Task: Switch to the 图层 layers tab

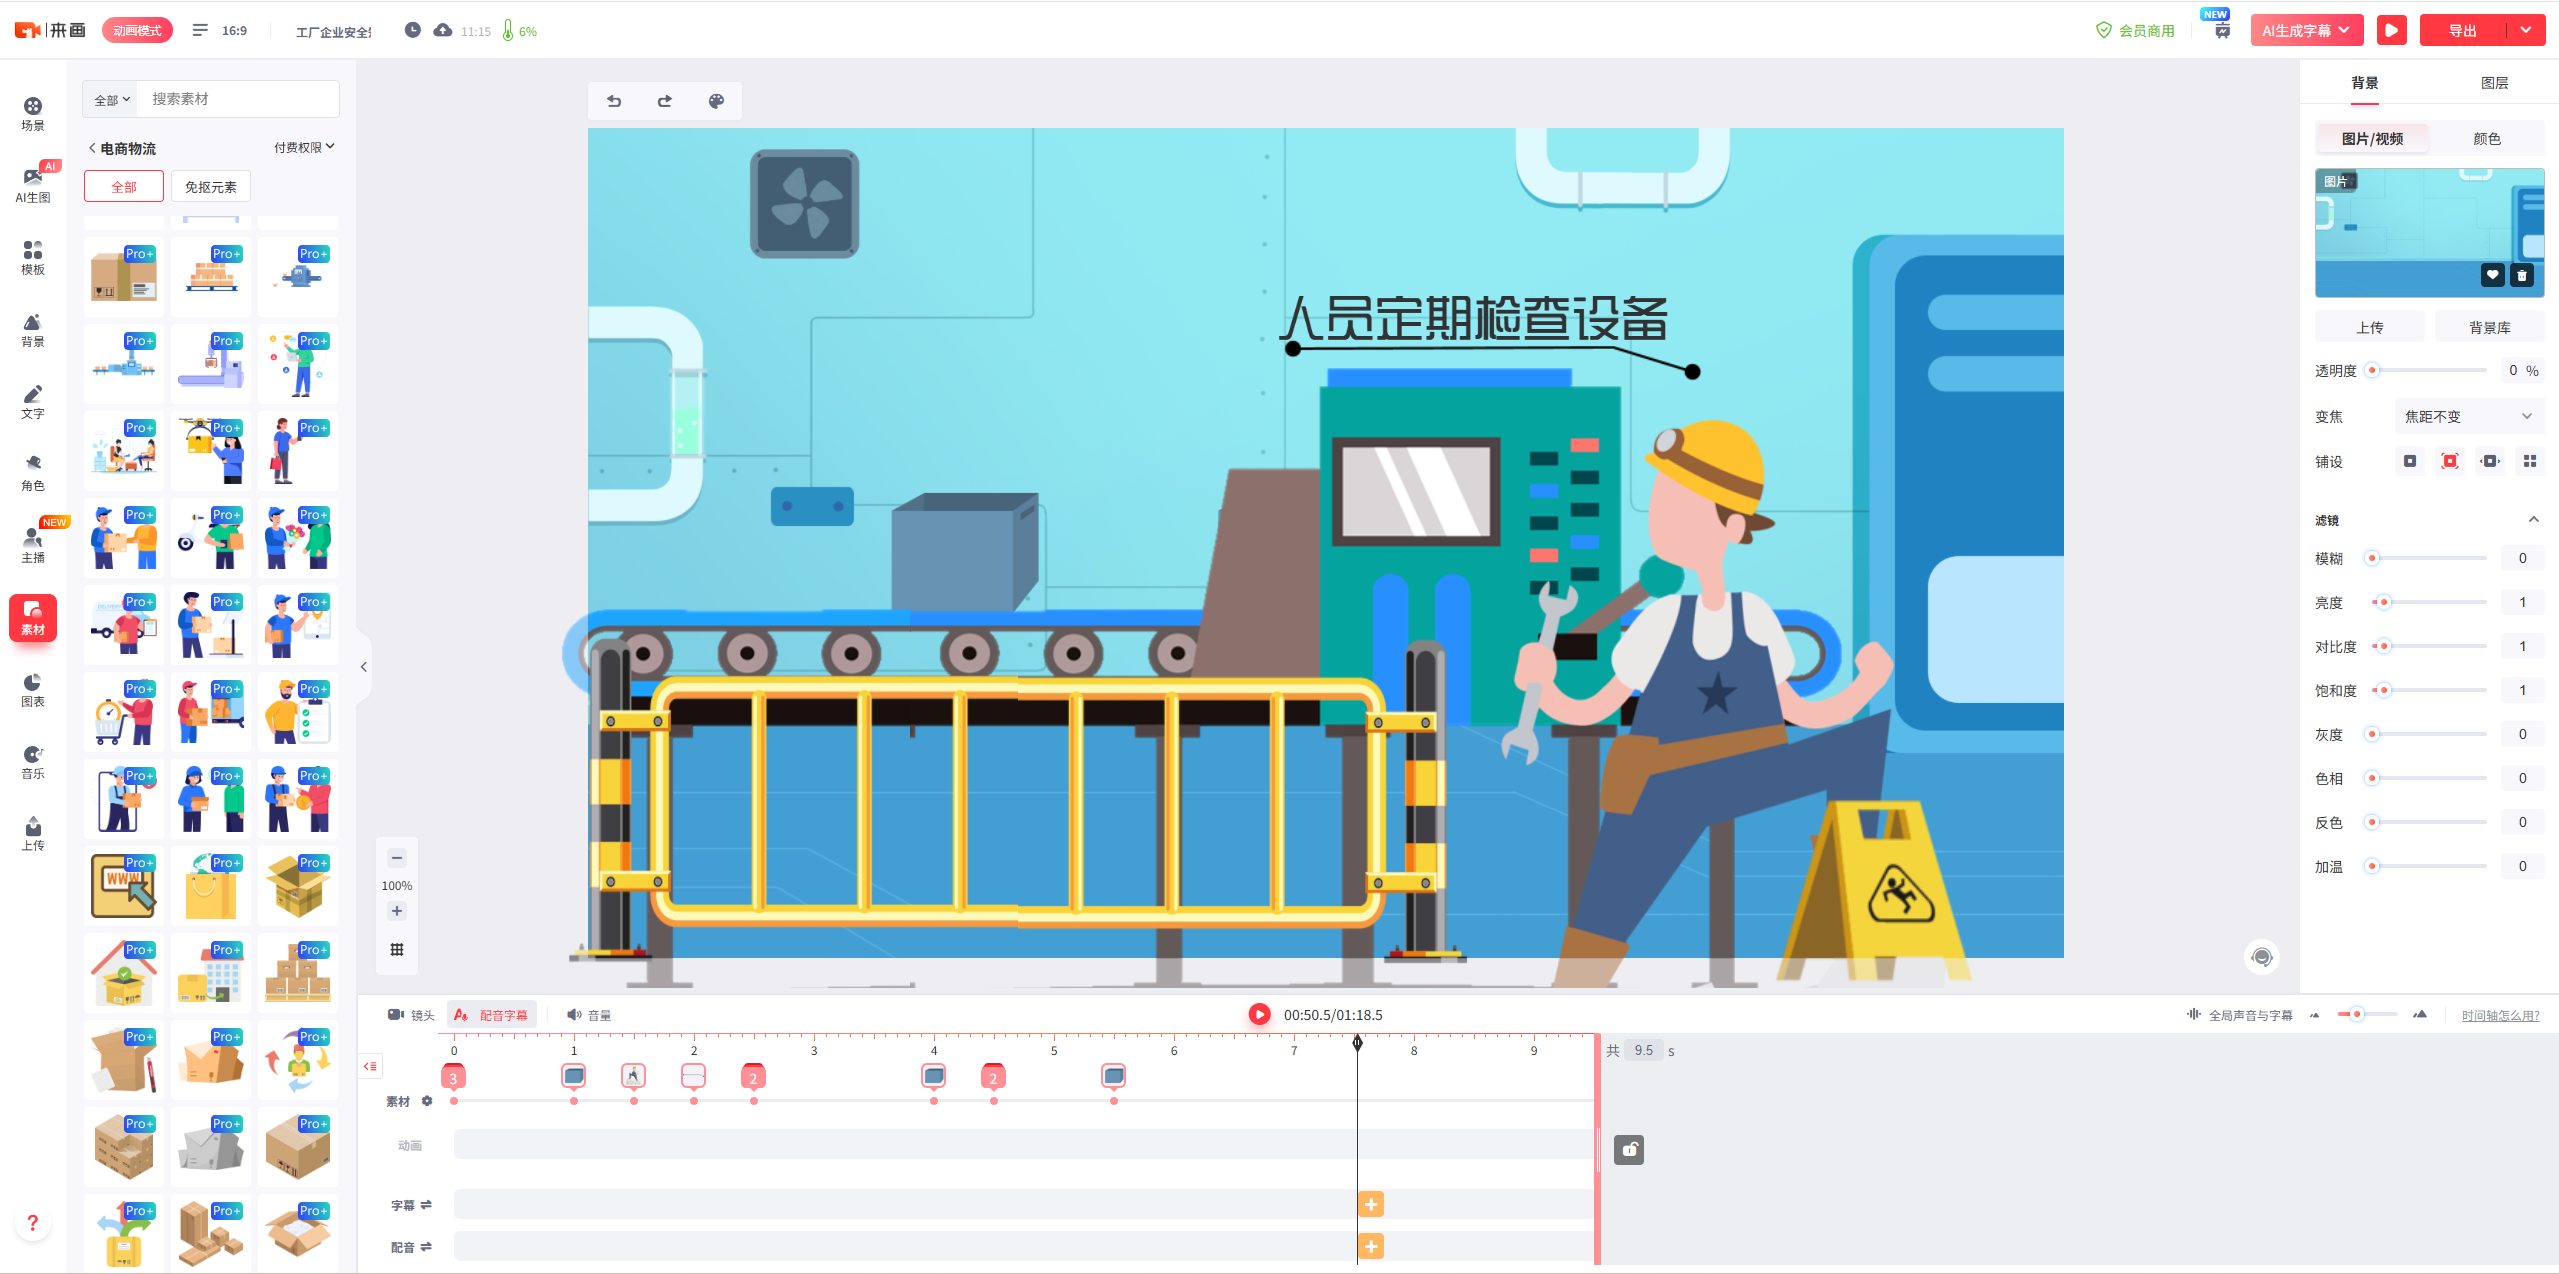Action: pyautogui.click(x=2494, y=83)
